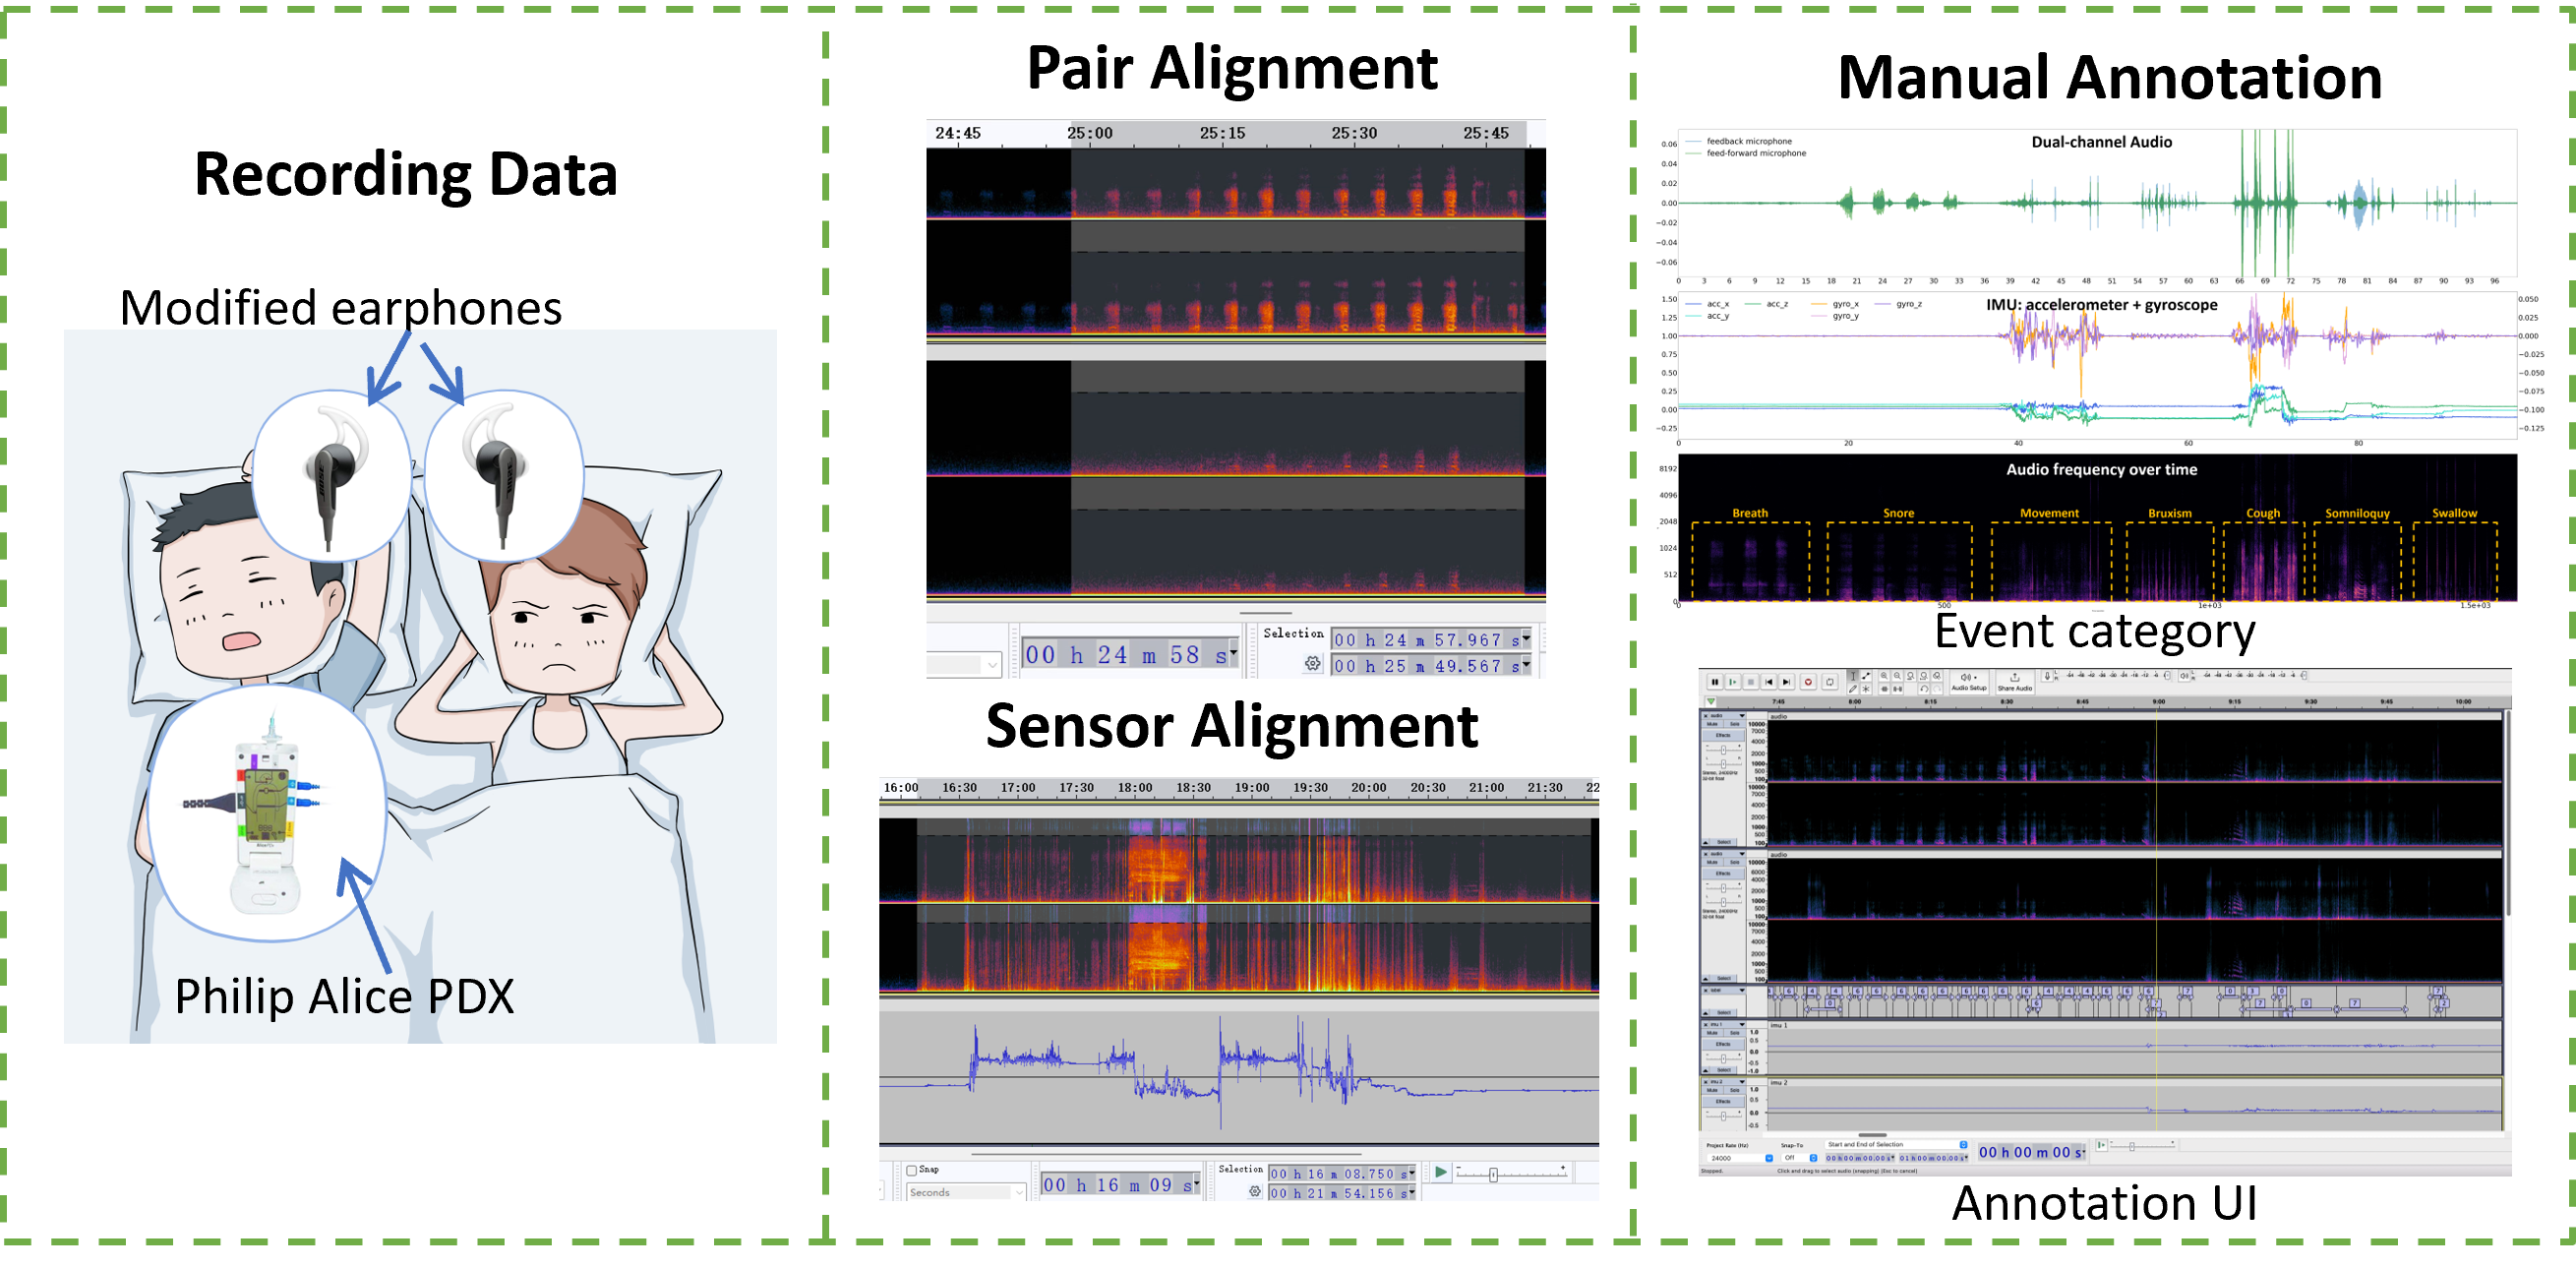2576x1268 pixels.
Task: Expand the Start and End of Selection dropdown
Action: [x=1963, y=1145]
